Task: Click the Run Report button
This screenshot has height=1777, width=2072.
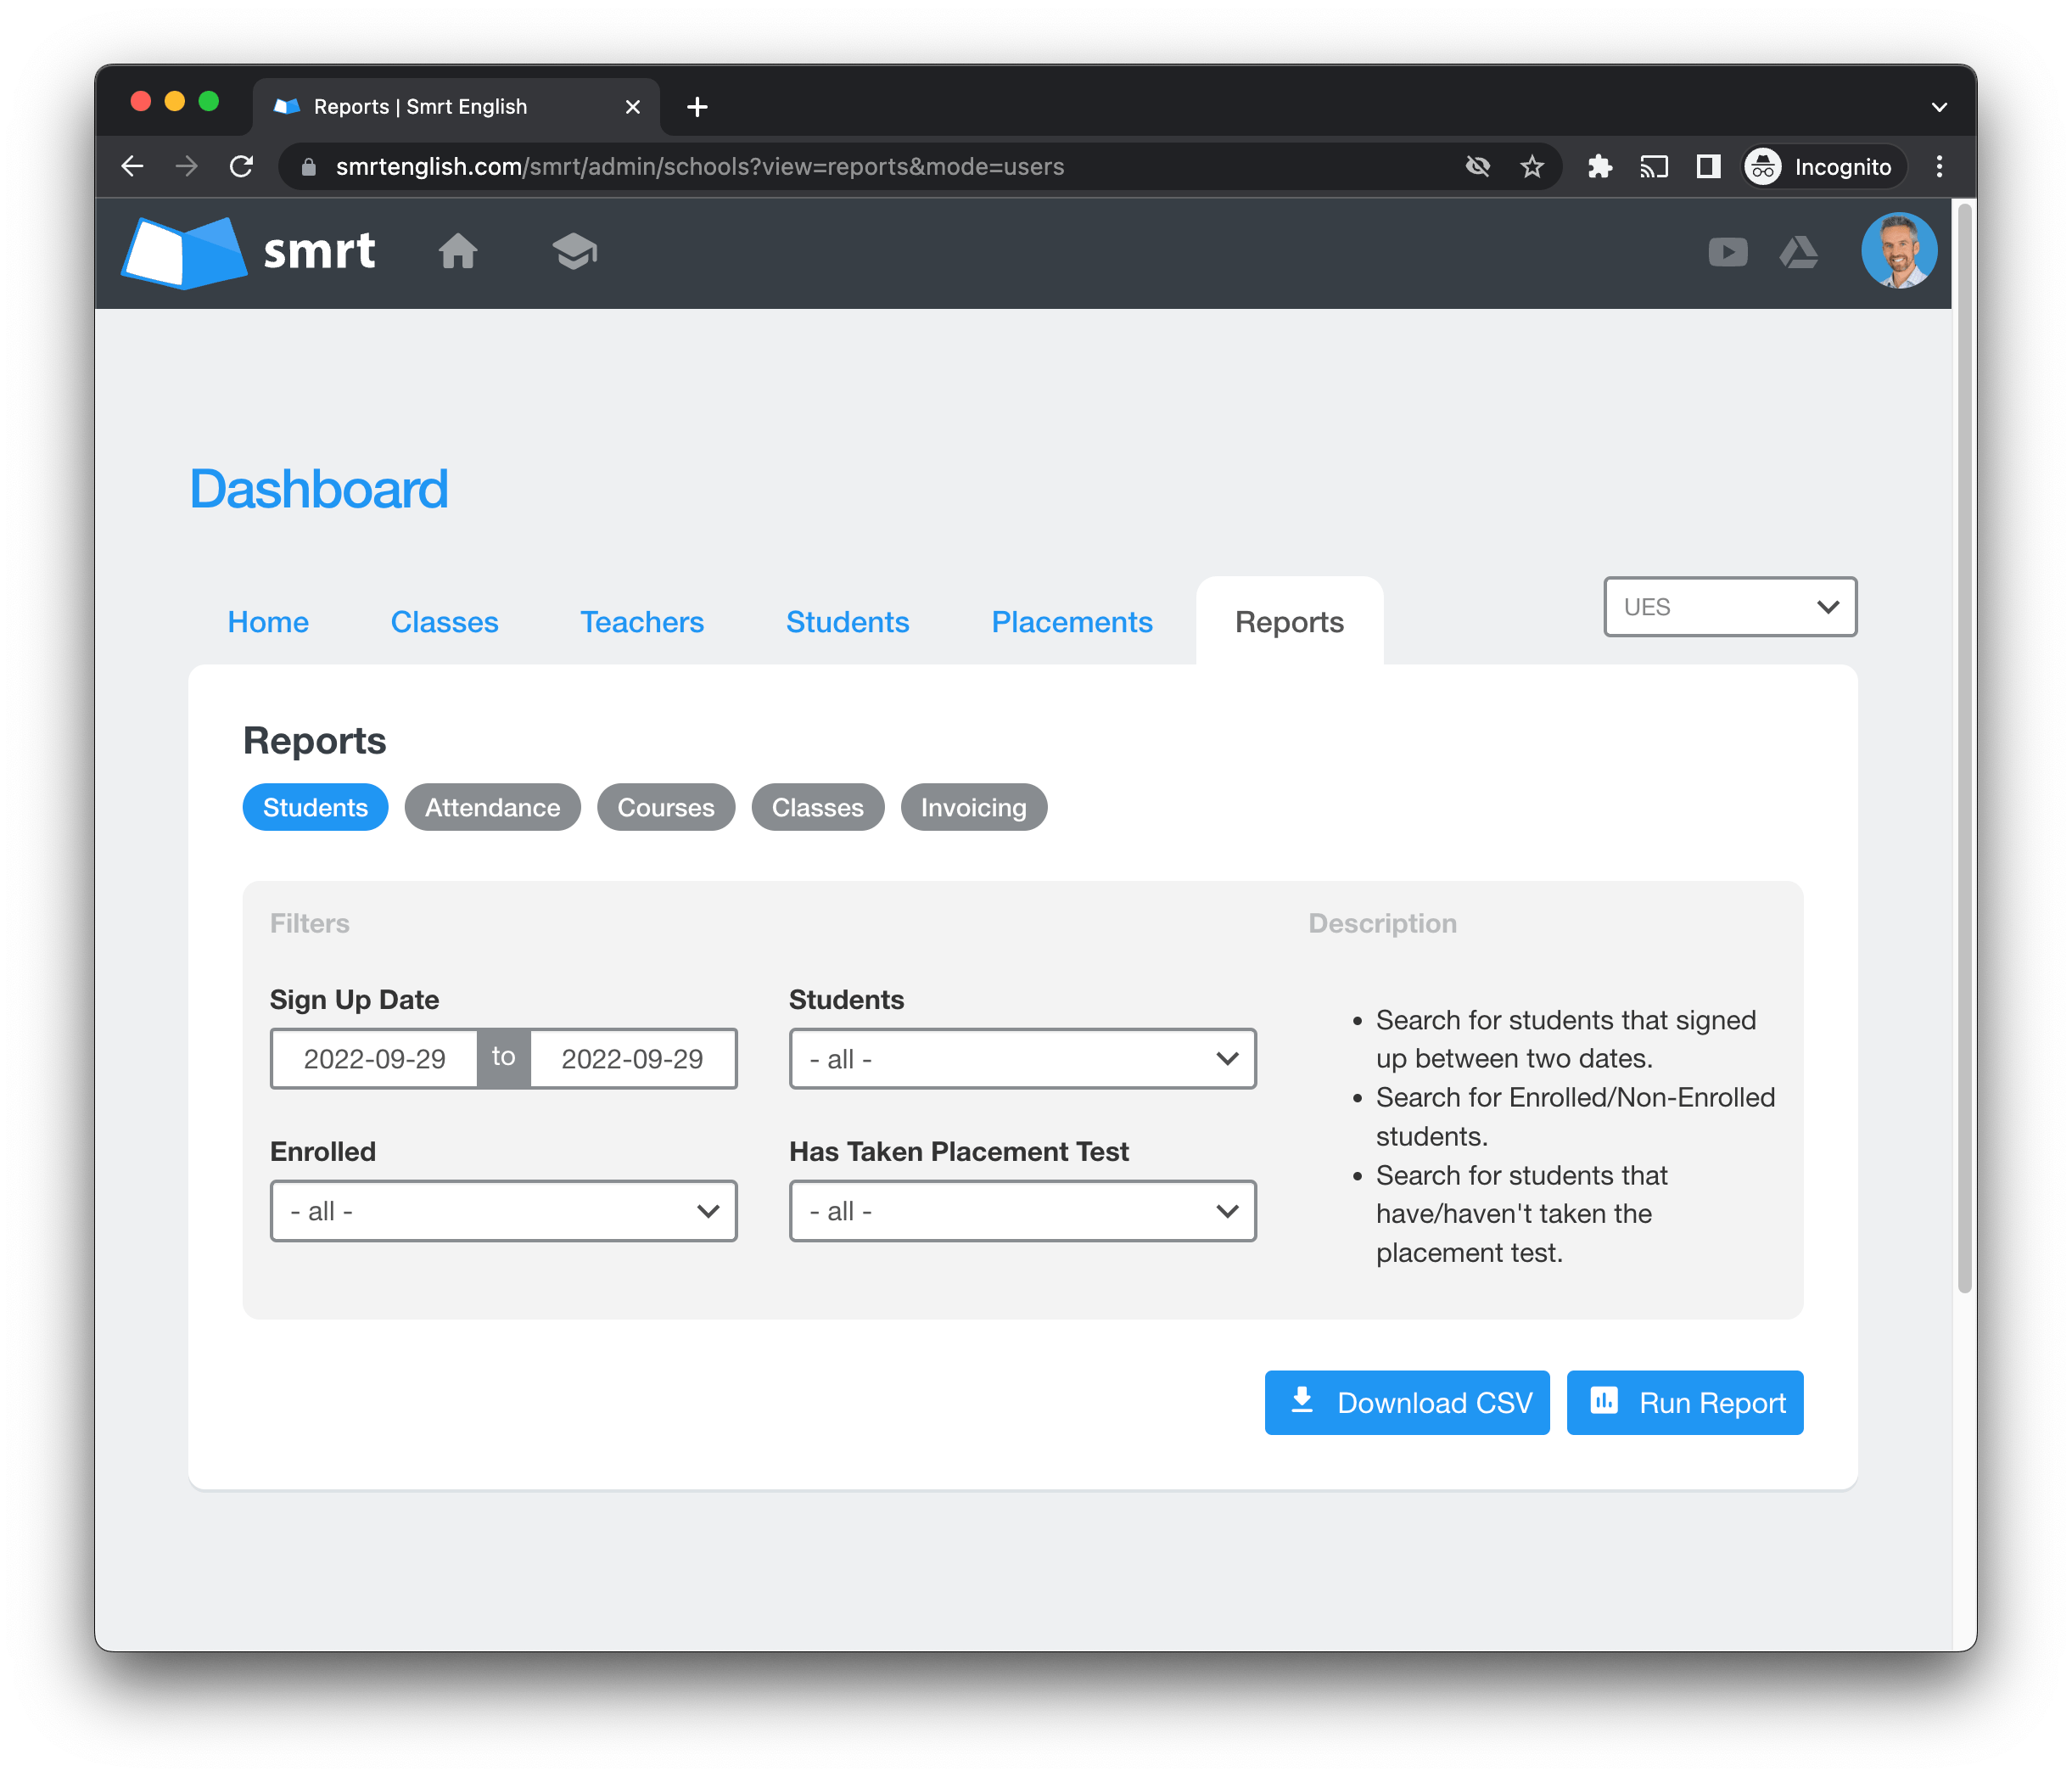Action: pyautogui.click(x=1684, y=1403)
